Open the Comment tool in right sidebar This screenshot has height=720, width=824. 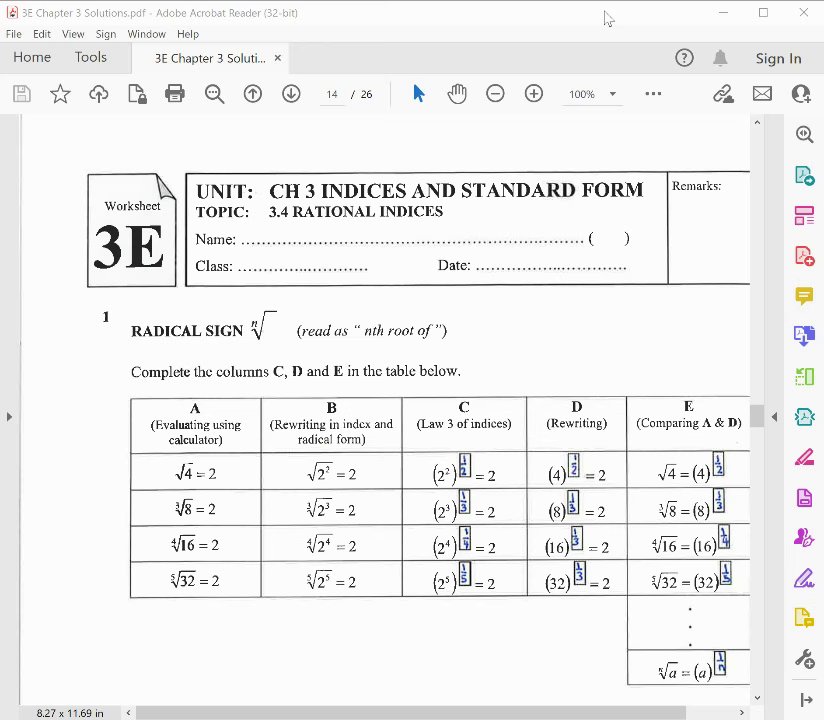(x=804, y=296)
